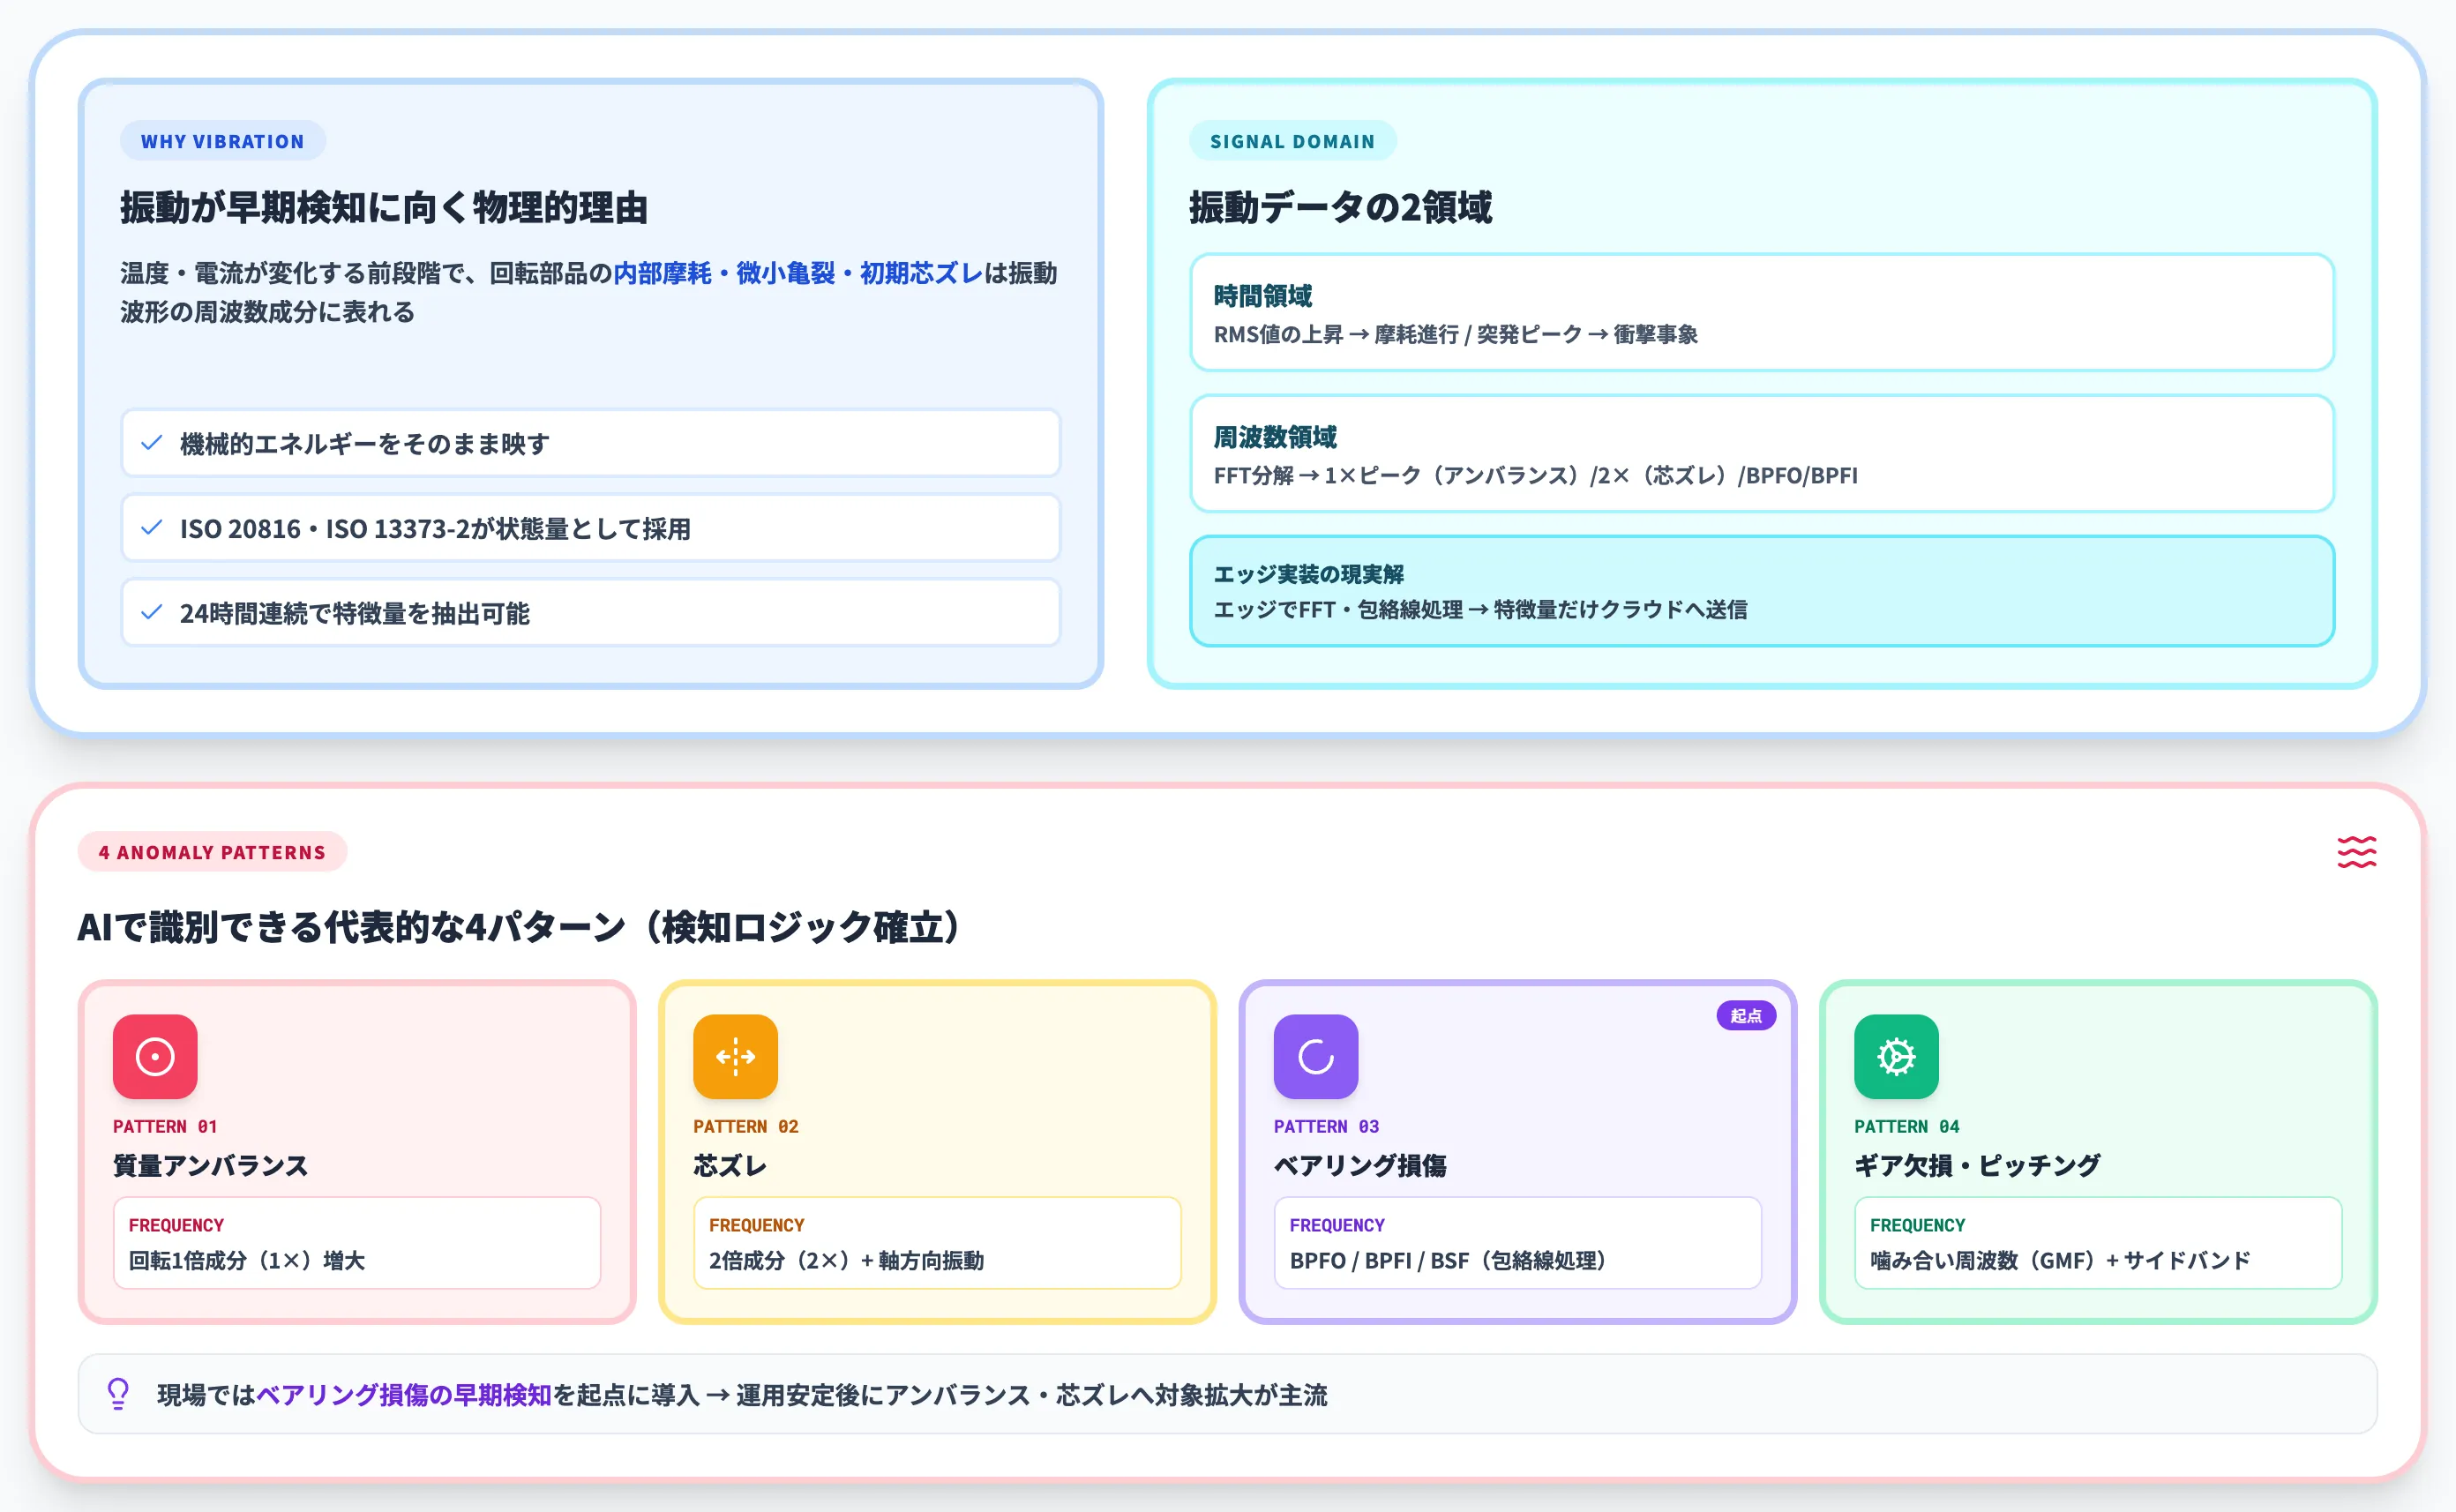Viewport: 2456px width, 1512px height.
Task: Click the PATTERN 03 label
Action: 1326,1126
